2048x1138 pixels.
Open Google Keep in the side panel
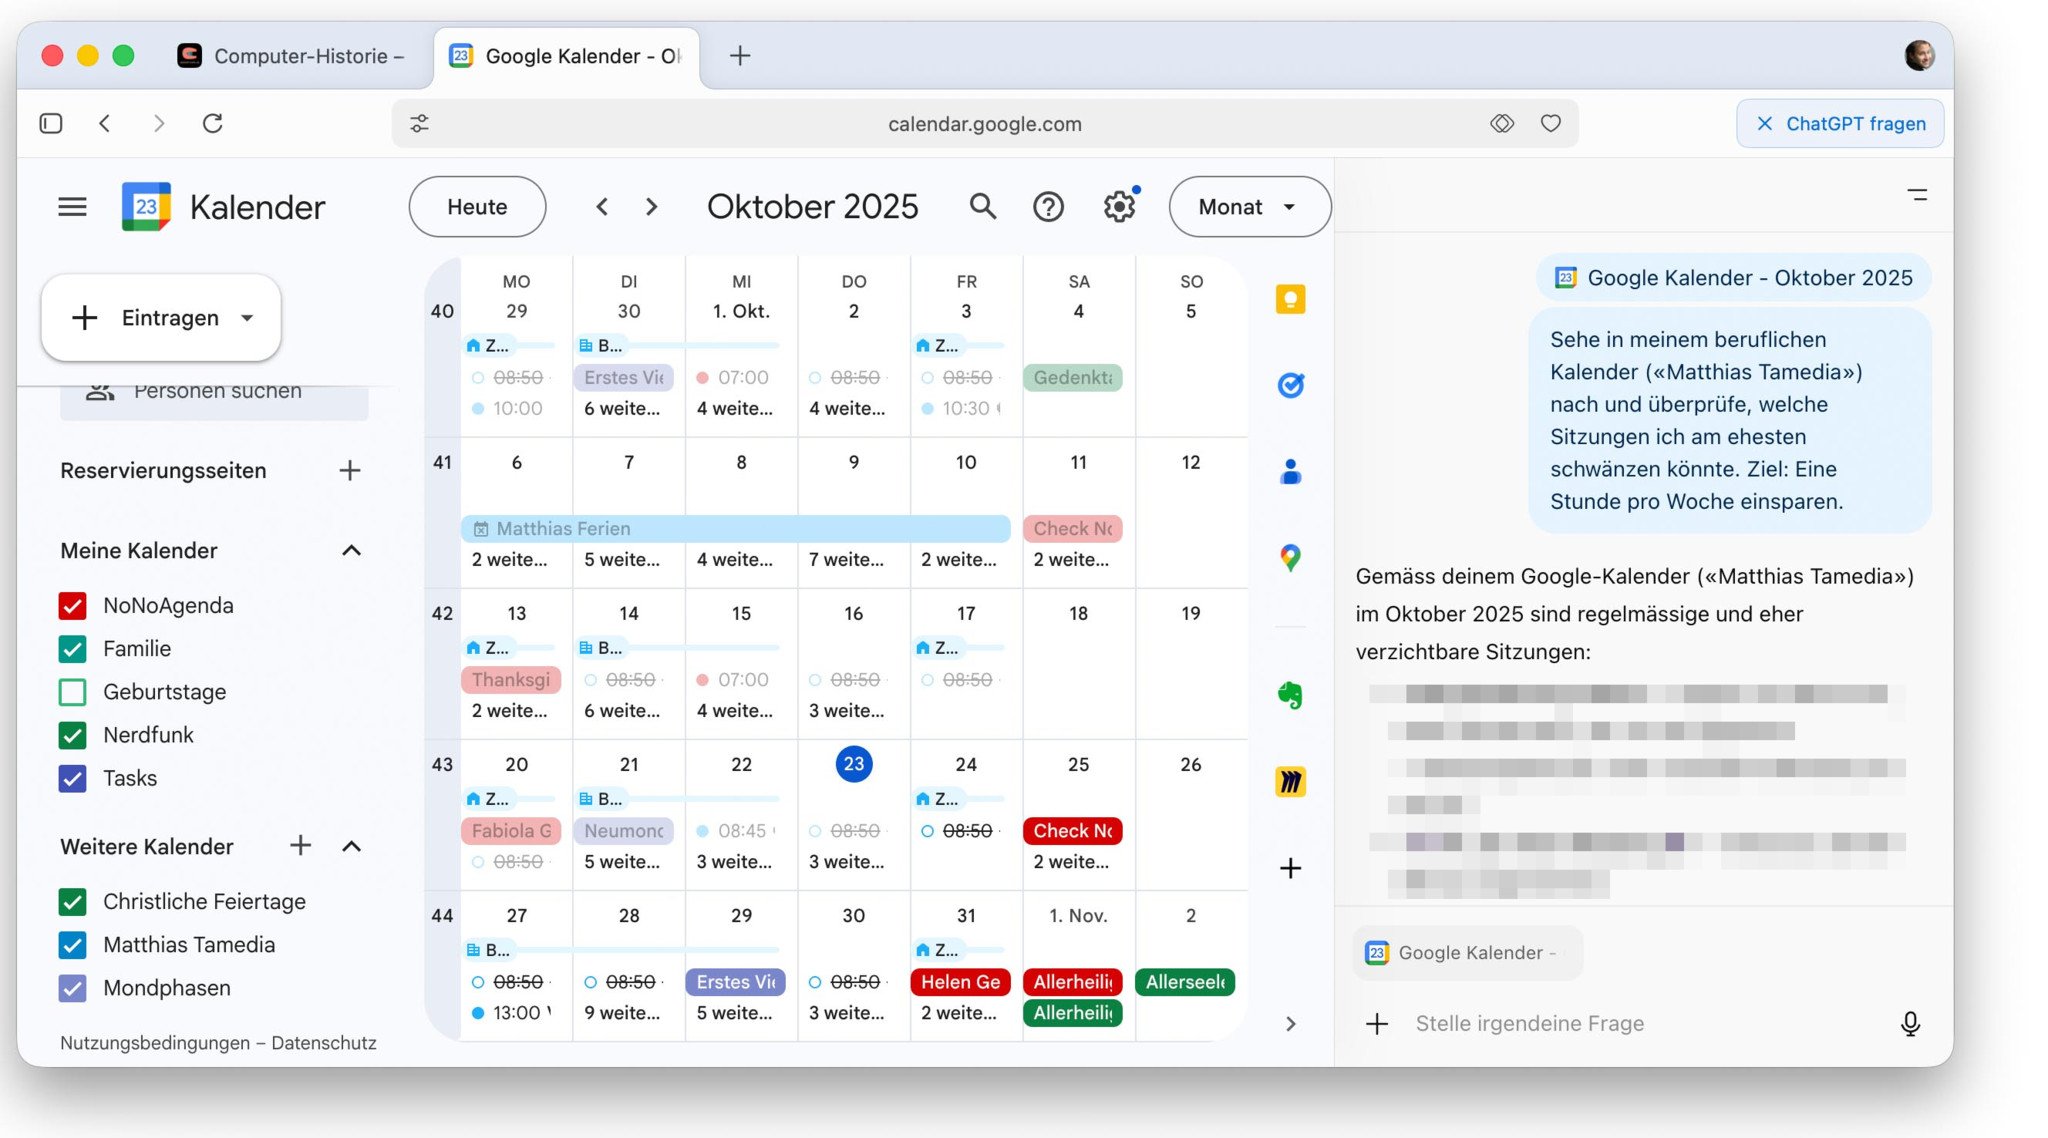1290,298
